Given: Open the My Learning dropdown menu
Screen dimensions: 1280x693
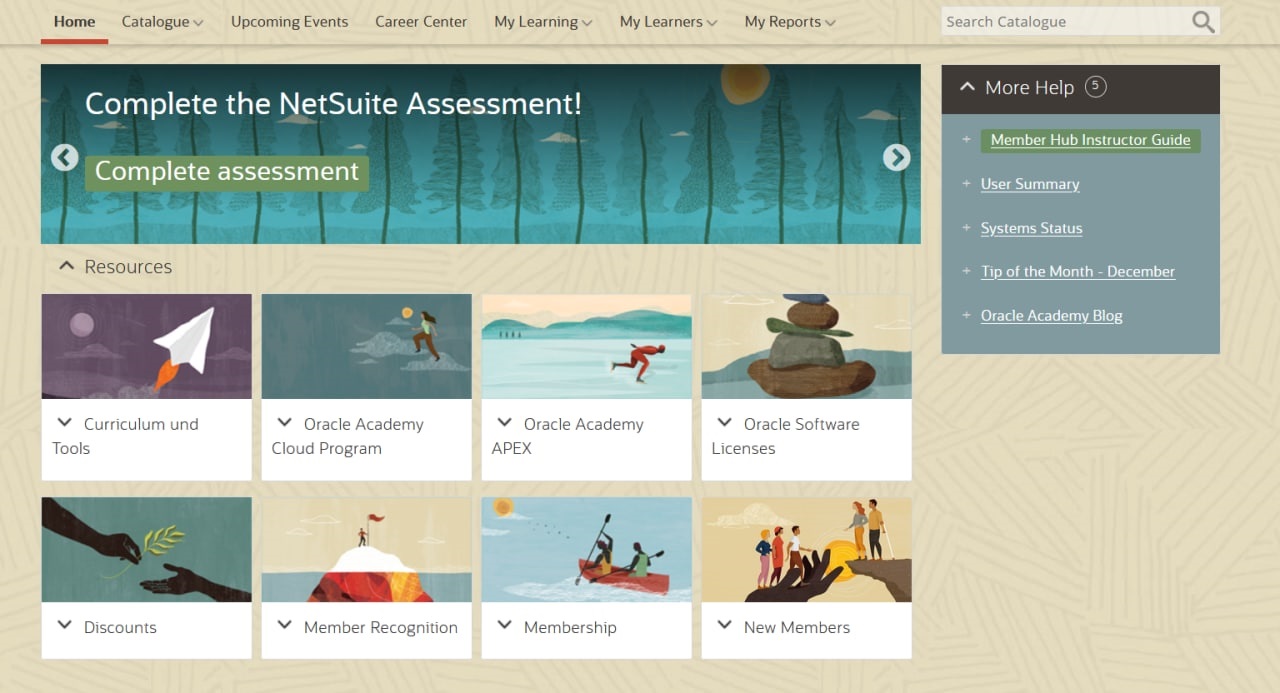Looking at the screenshot, I should click(x=543, y=22).
